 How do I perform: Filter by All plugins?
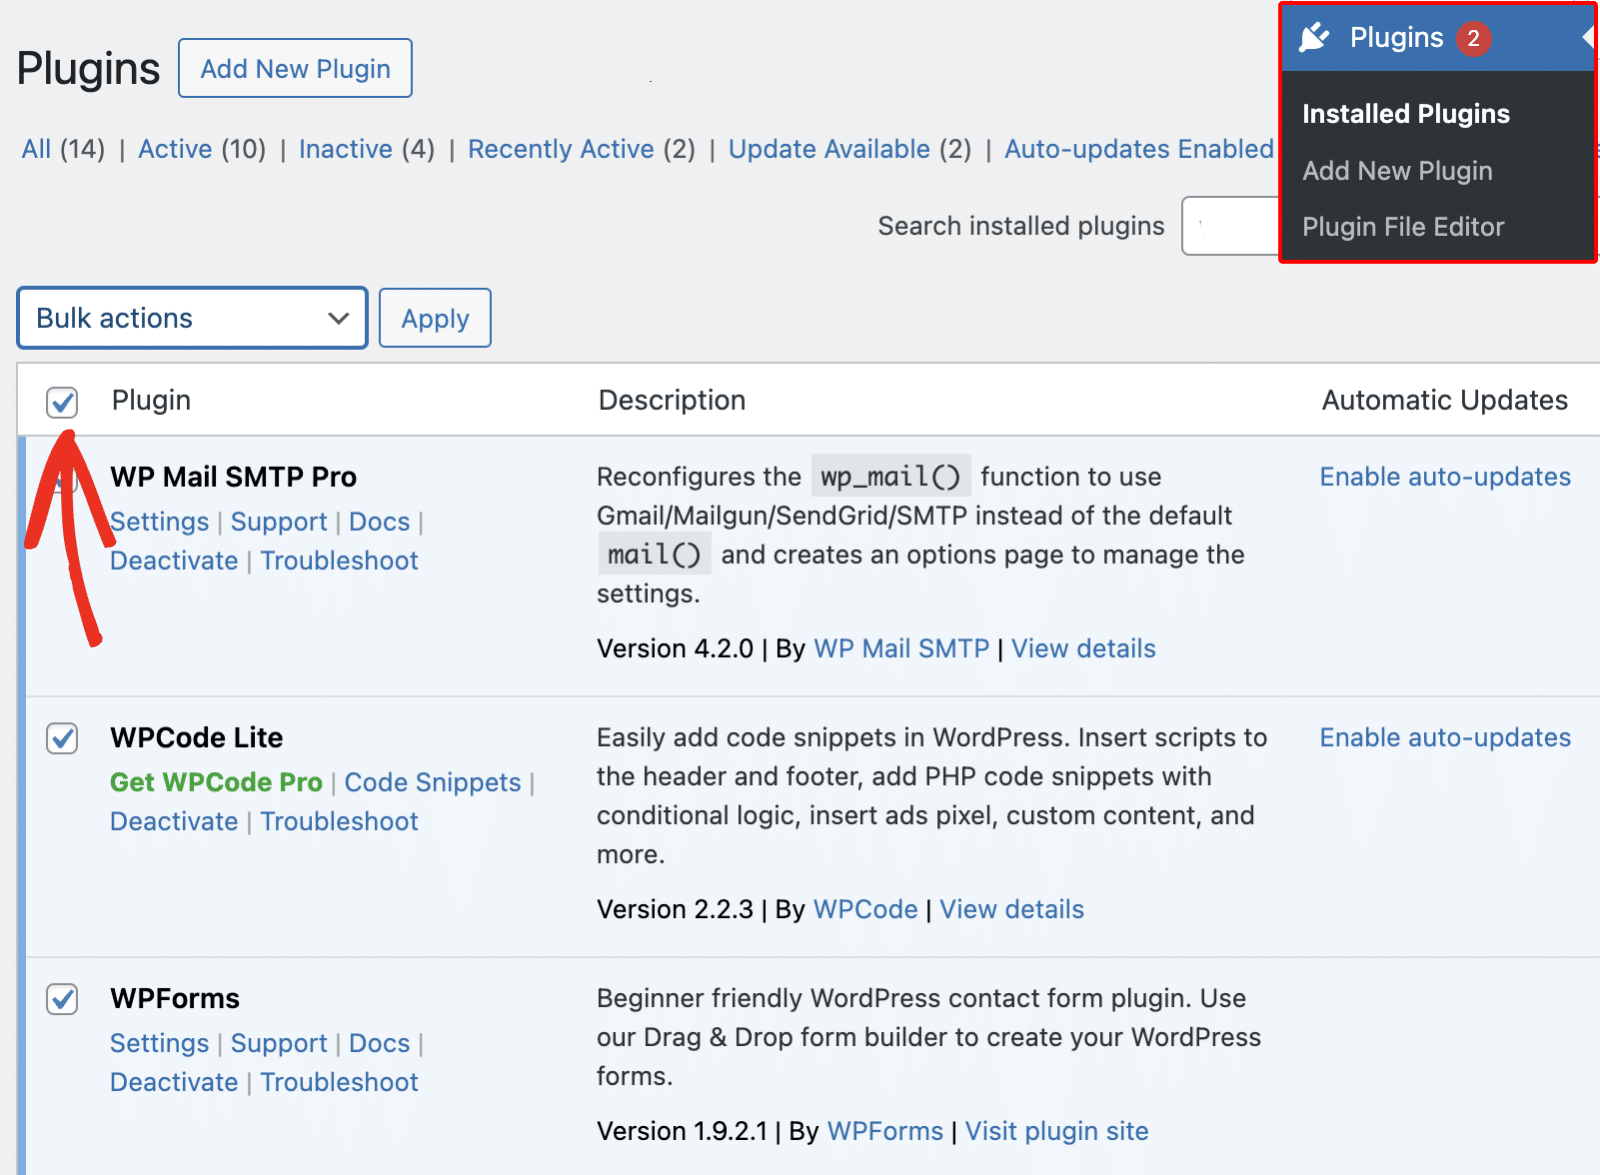click(x=36, y=149)
